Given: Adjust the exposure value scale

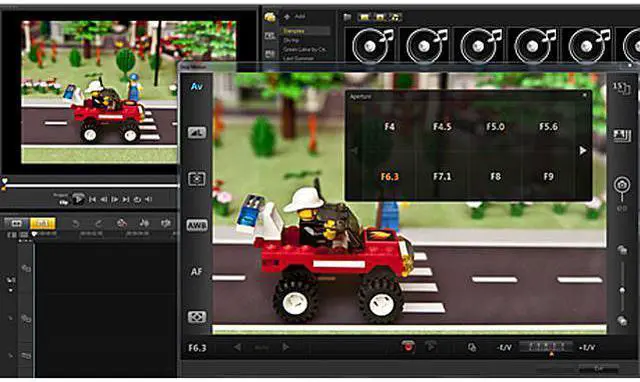Looking at the screenshot, I should (546, 348).
